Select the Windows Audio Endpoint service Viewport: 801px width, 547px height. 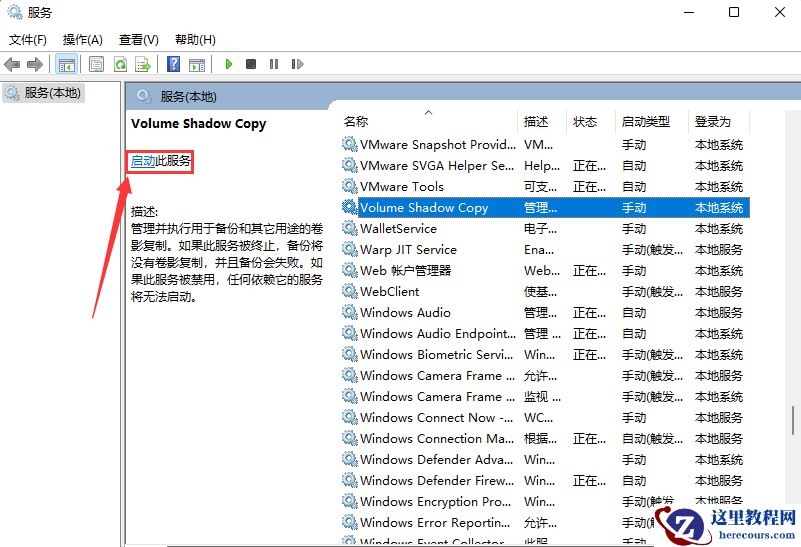pyautogui.click(x=438, y=333)
